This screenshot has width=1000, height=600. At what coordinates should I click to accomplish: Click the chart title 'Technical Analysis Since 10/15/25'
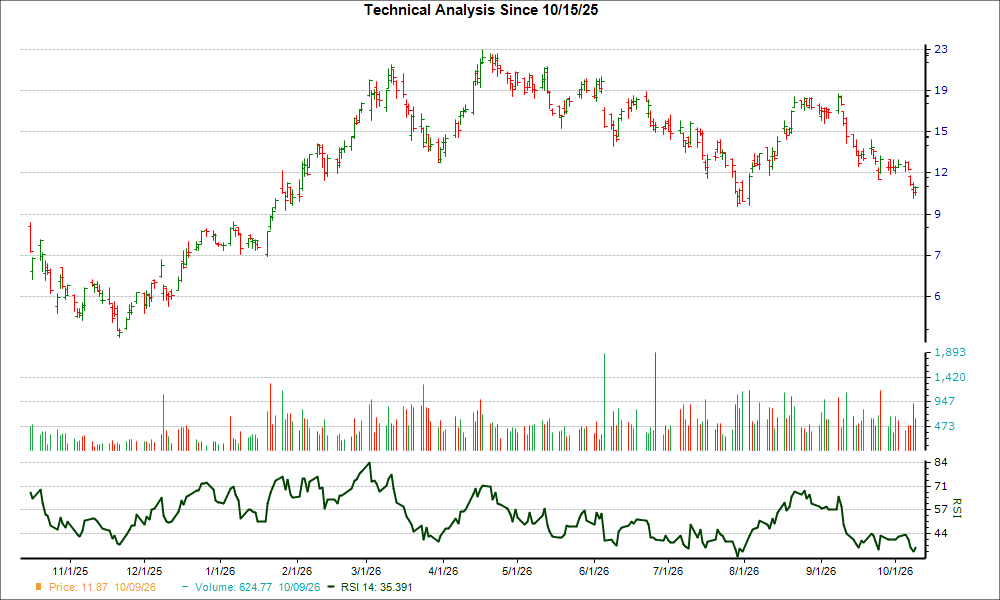click(481, 10)
